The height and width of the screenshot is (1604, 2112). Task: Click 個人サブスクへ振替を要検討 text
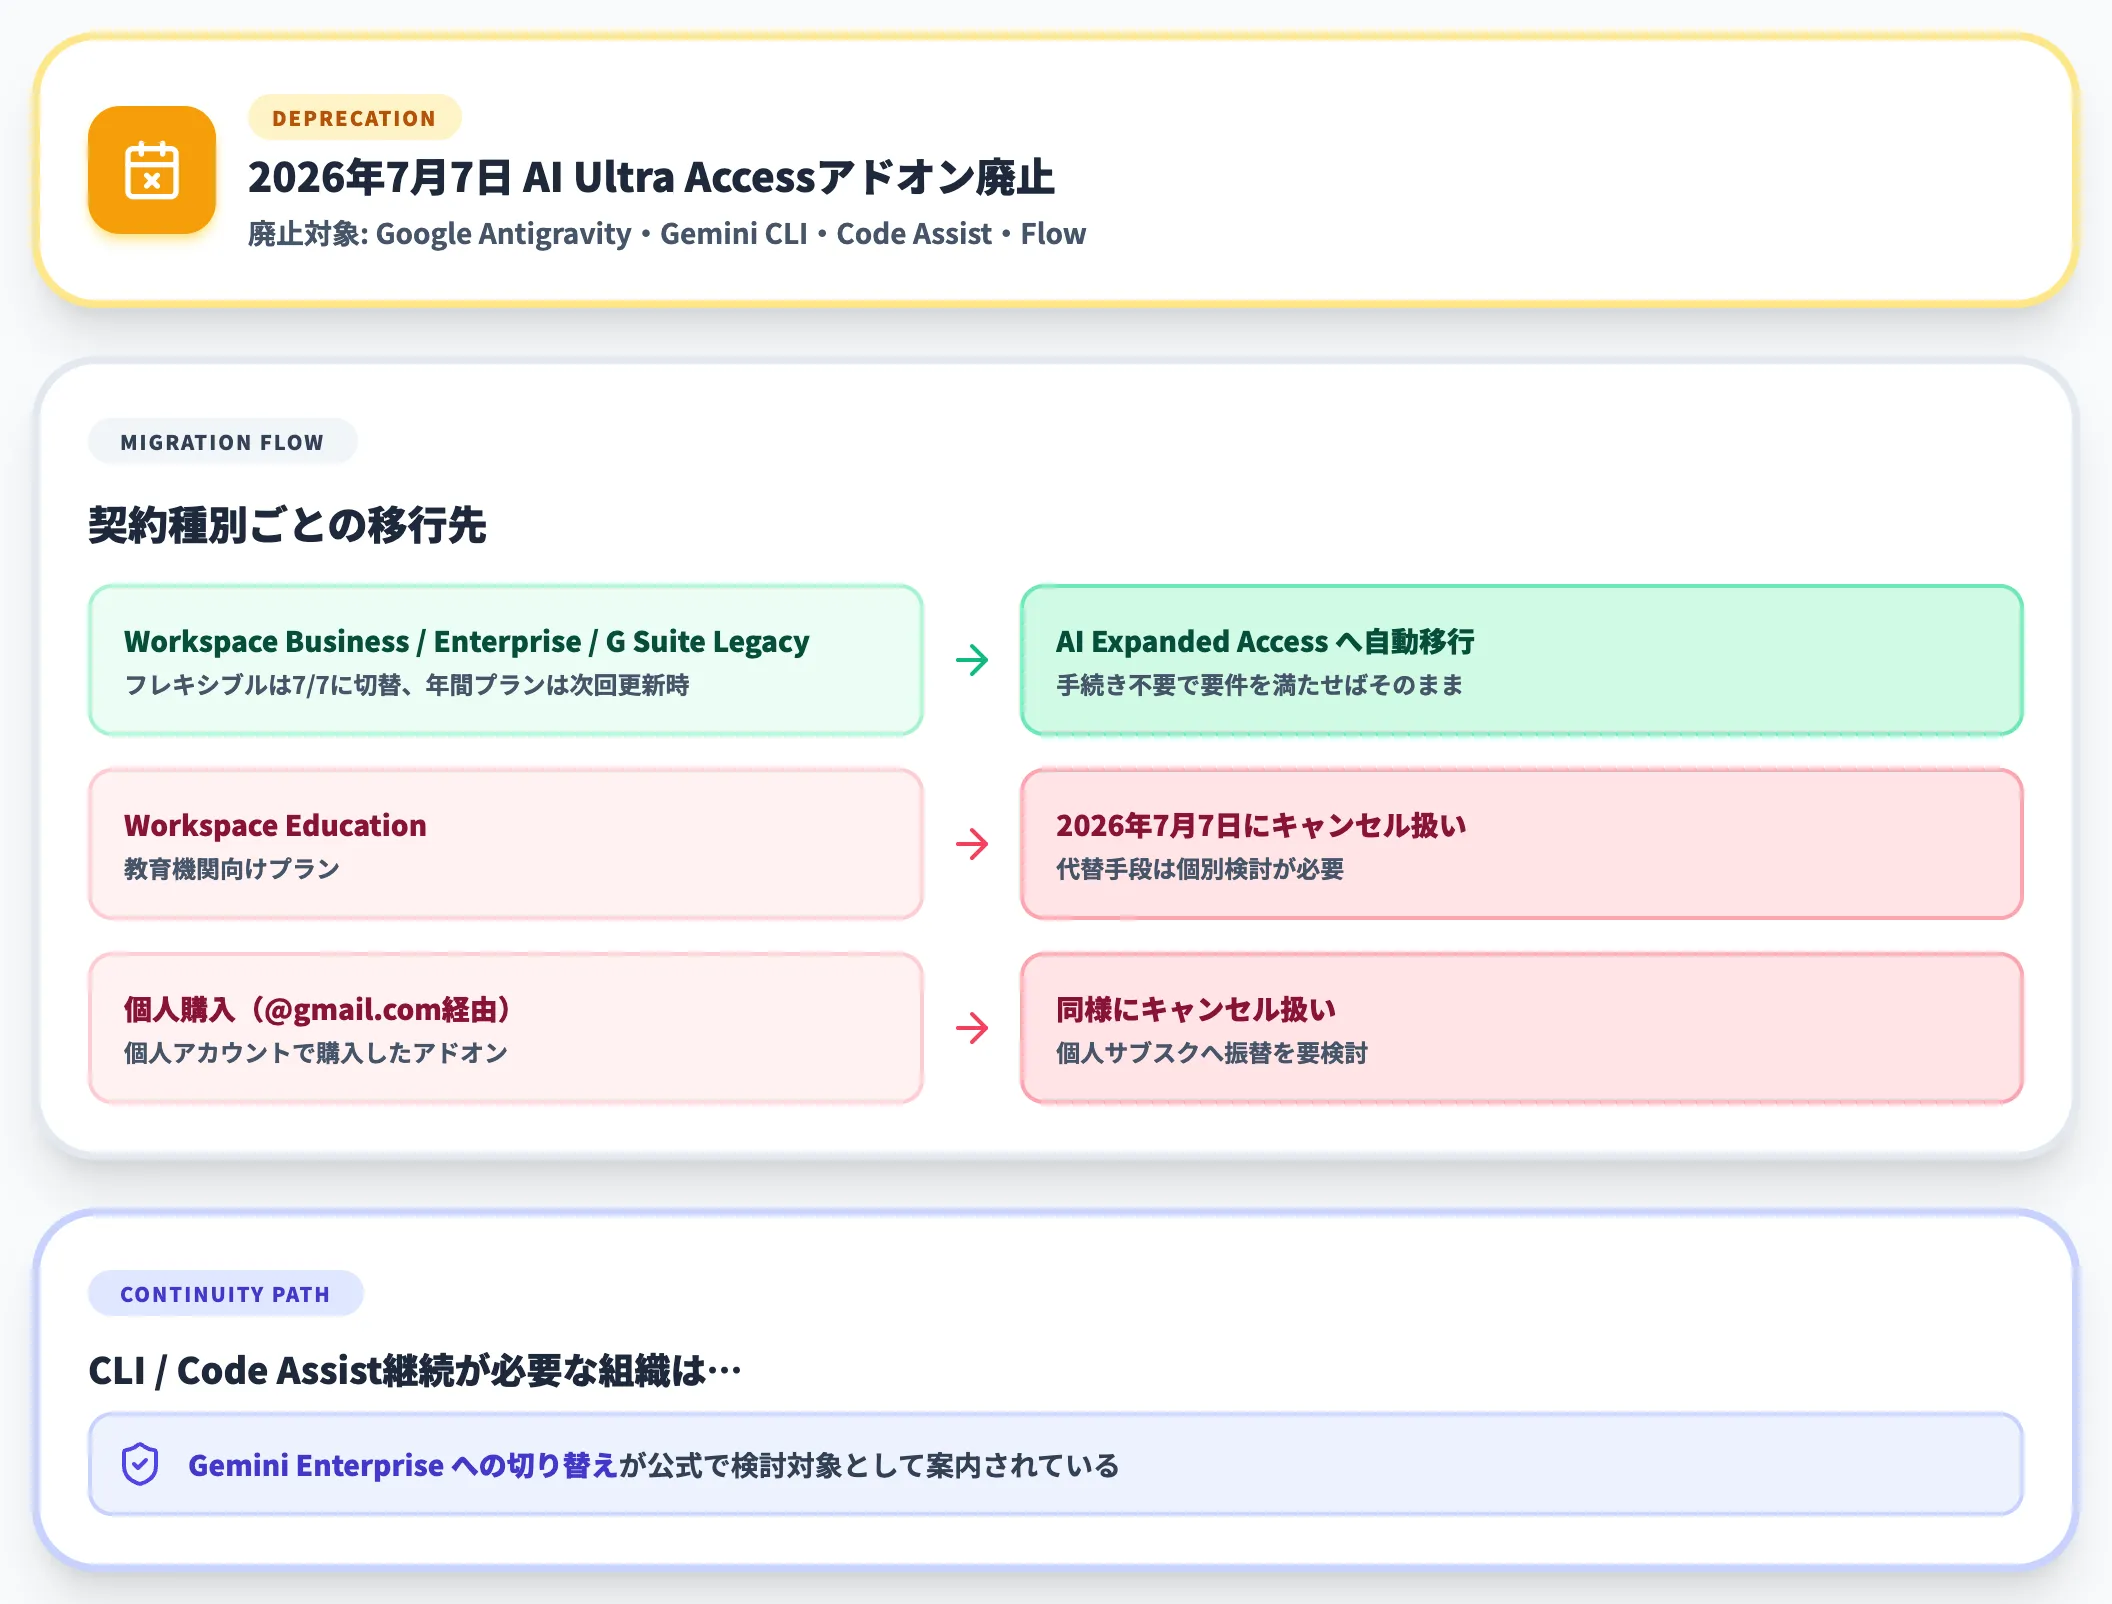point(1212,1053)
